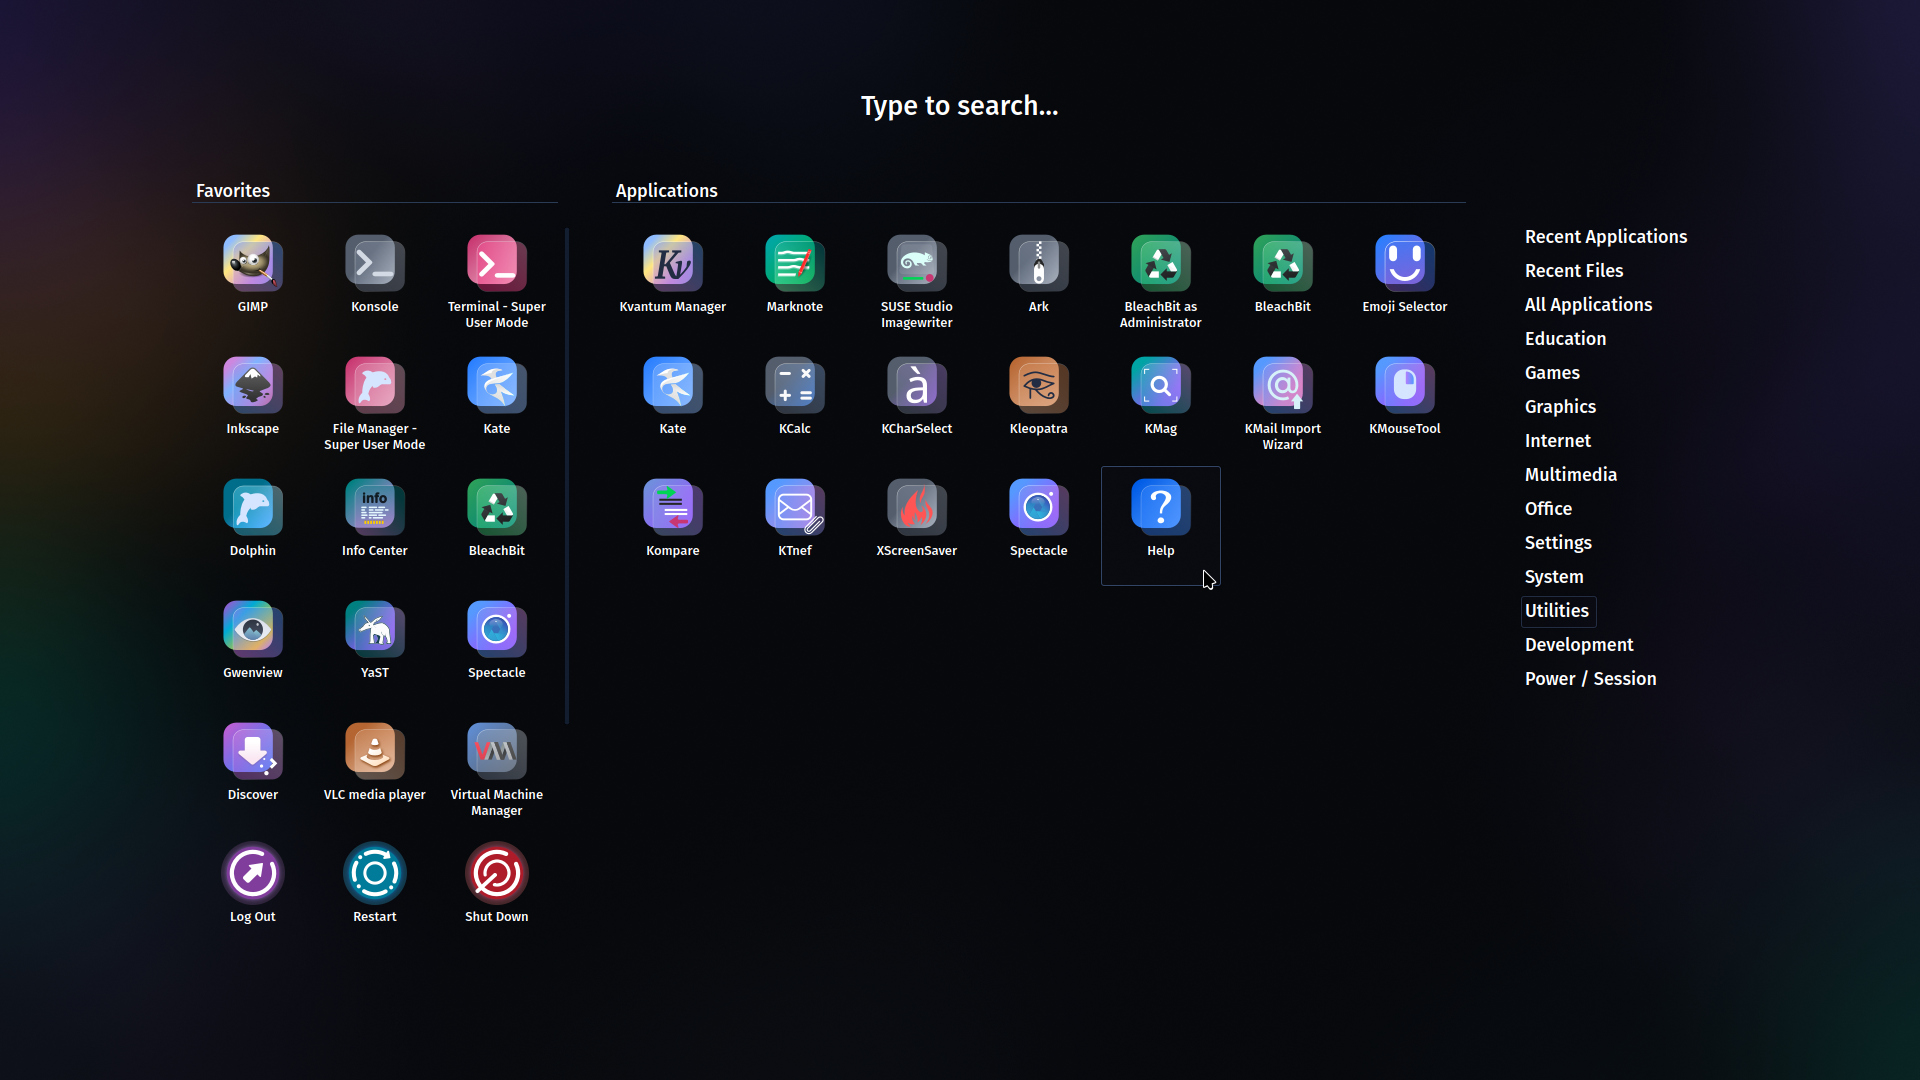This screenshot has height=1080, width=1920.
Task: Show Recent Files category
Action: [x=1574, y=271]
